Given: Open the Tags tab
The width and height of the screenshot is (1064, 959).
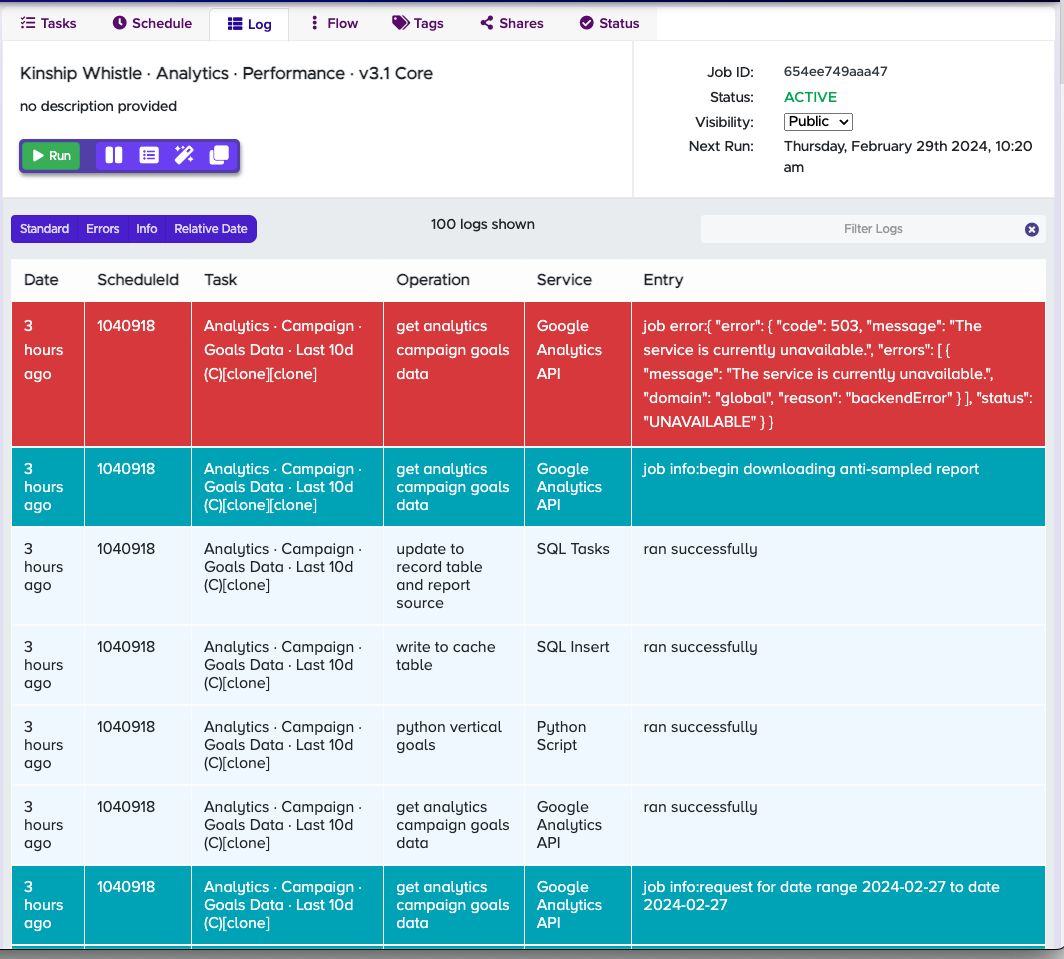Looking at the screenshot, I should coord(418,23).
